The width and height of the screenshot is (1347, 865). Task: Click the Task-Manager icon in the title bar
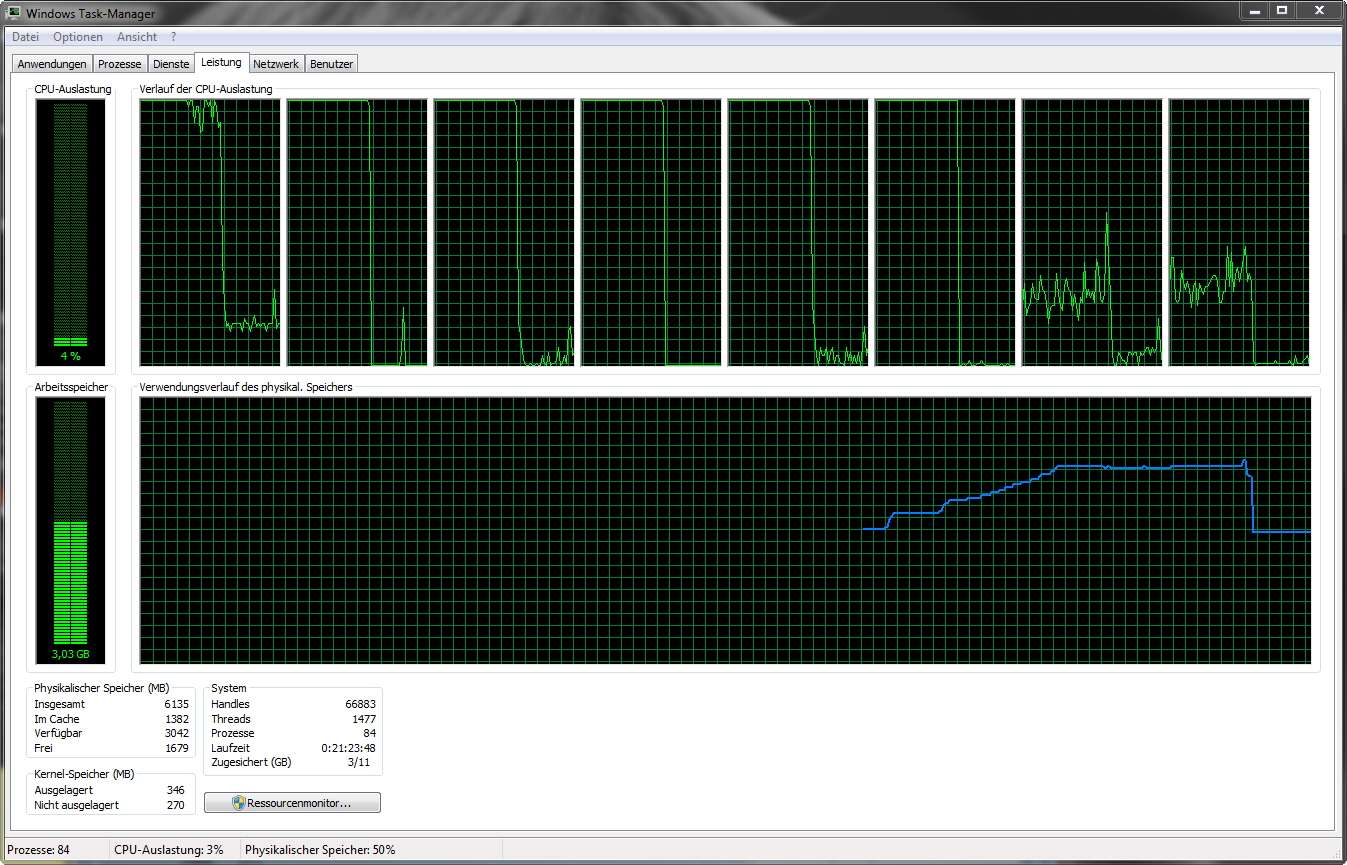[14, 13]
